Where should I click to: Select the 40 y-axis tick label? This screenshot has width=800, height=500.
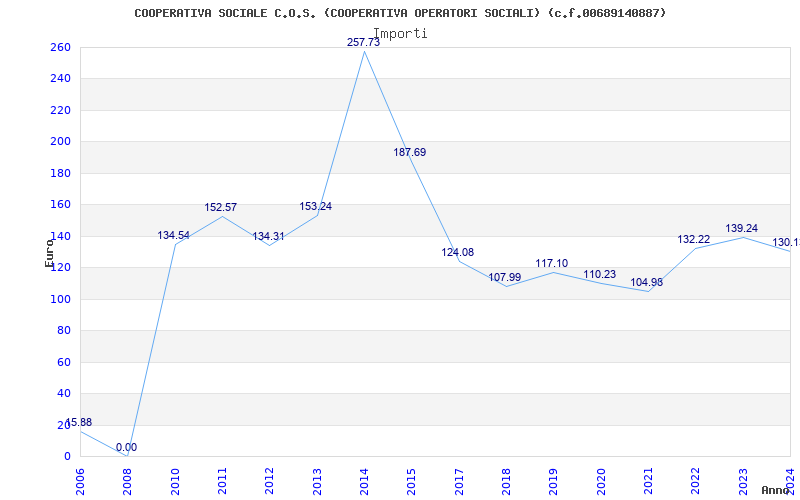(x=63, y=393)
